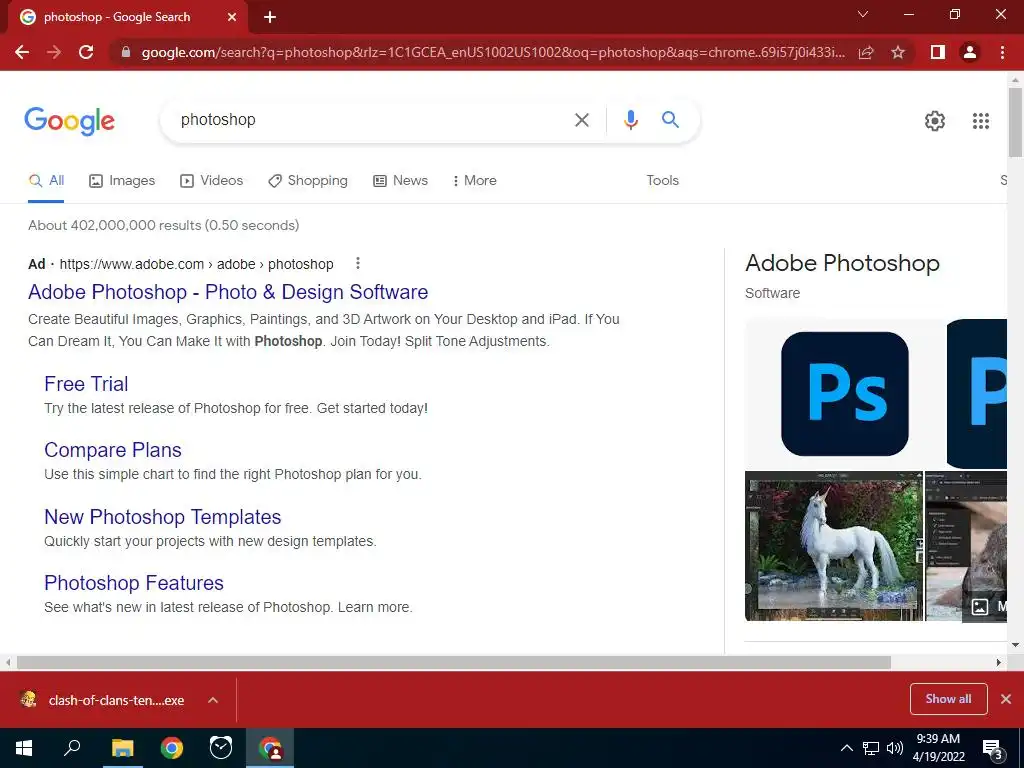Open the Free Trial link
Image resolution: width=1024 pixels, height=768 pixels.
click(x=86, y=384)
